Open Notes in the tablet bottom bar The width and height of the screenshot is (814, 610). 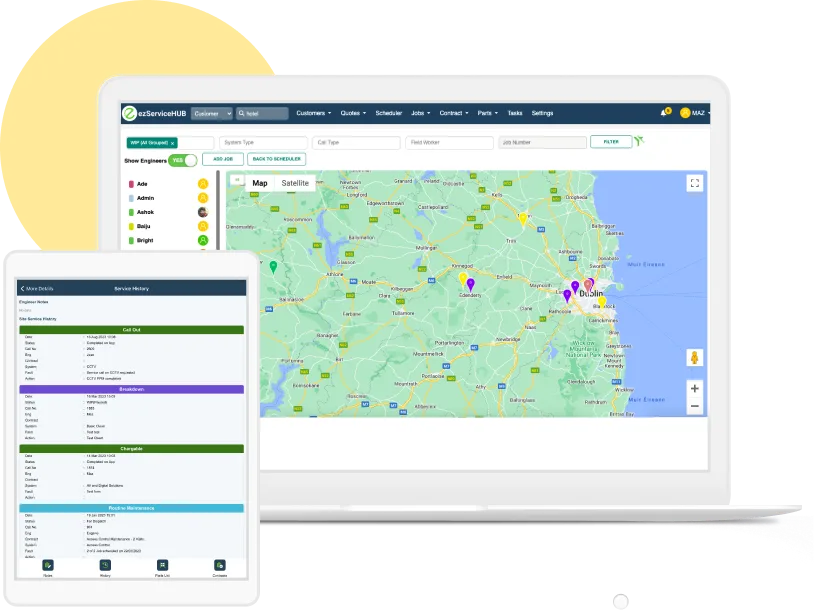pos(48,567)
